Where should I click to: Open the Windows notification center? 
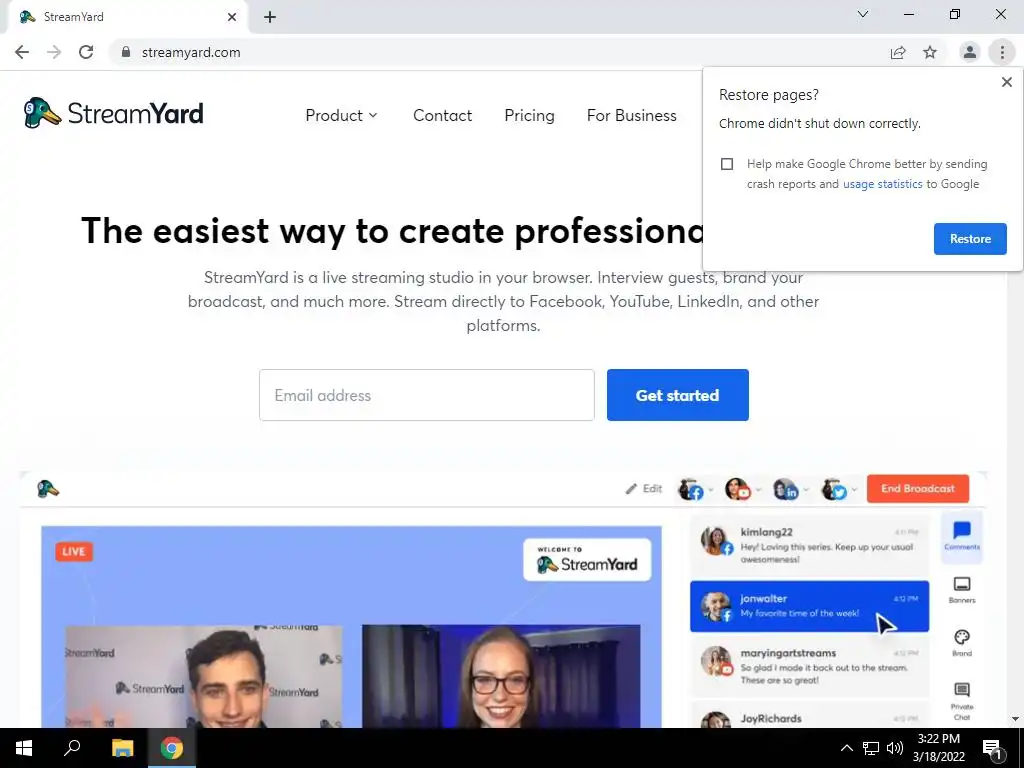(x=992, y=748)
